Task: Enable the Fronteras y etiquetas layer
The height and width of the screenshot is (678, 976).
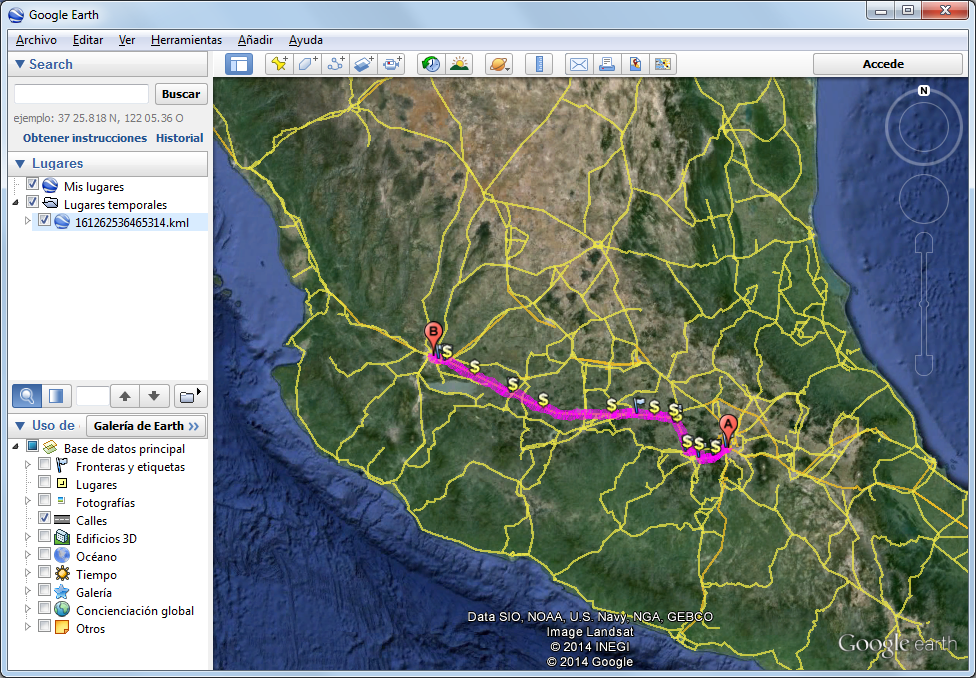Action: 44,464
